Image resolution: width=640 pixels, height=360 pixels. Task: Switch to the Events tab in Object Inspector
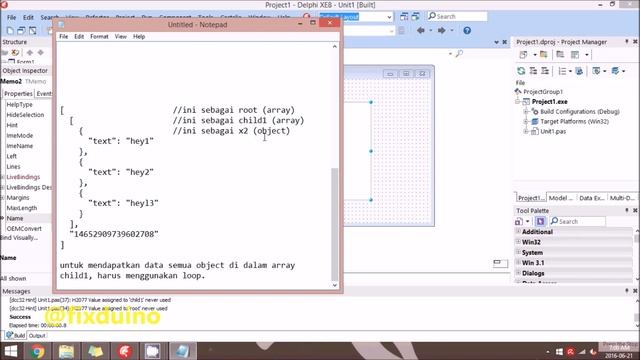pyautogui.click(x=44, y=93)
